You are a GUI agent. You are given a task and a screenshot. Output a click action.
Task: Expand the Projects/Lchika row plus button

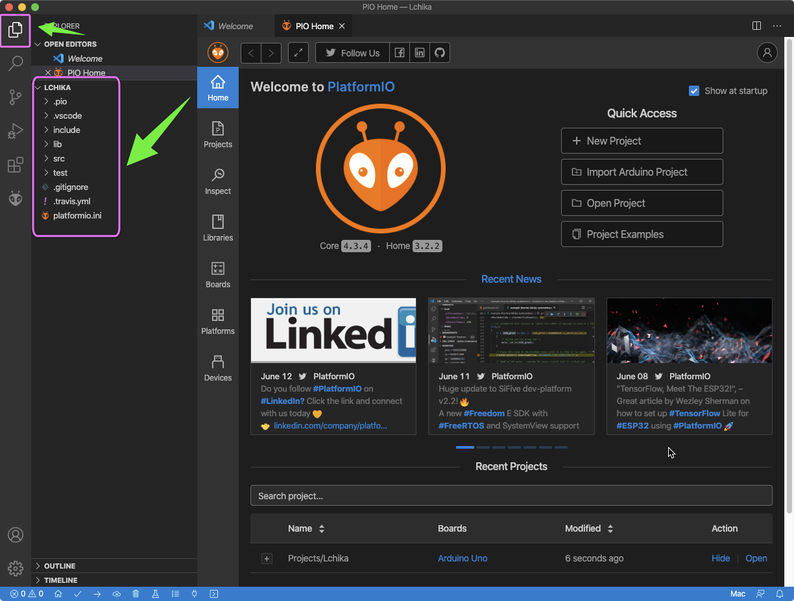coord(267,558)
